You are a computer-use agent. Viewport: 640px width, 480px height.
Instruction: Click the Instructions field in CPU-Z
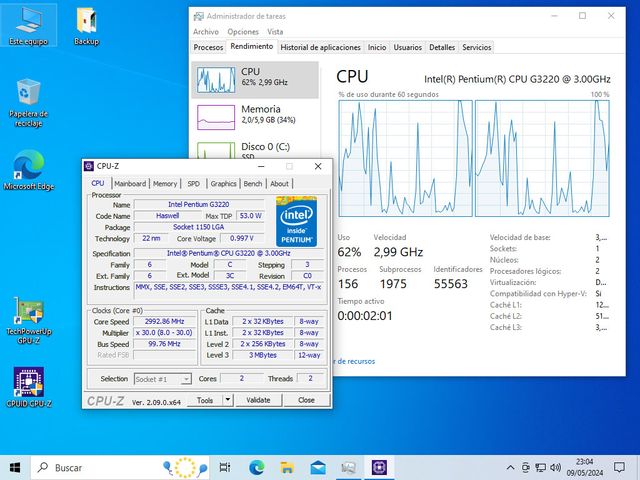tap(229, 291)
